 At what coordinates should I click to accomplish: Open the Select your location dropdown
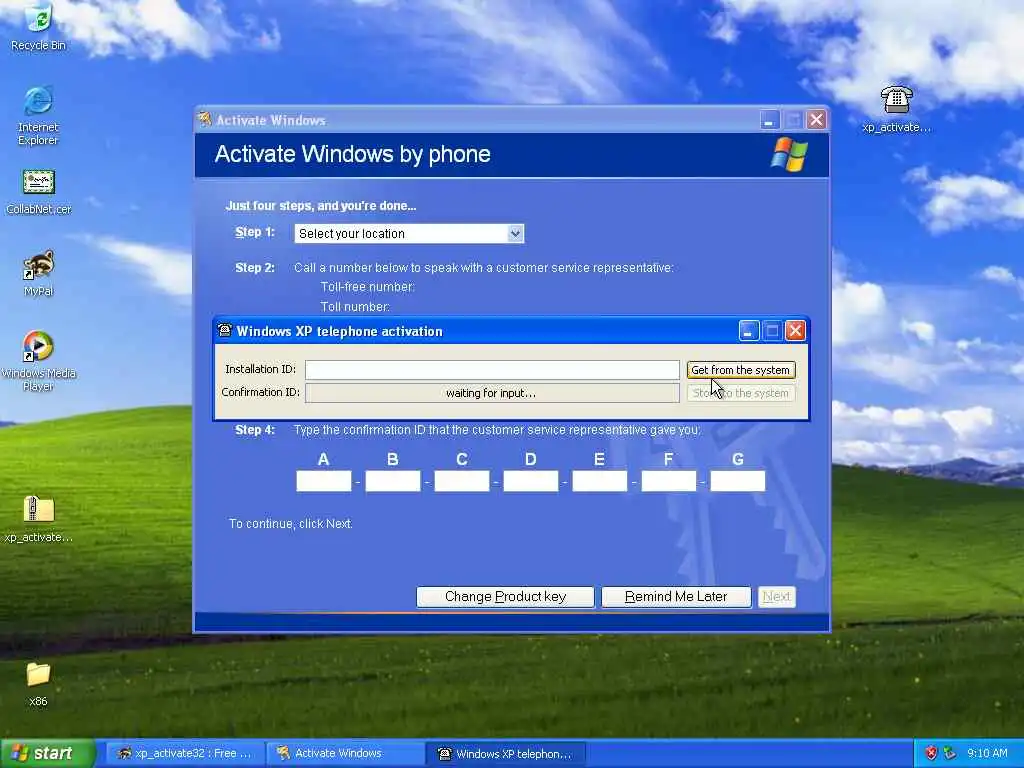coord(409,233)
